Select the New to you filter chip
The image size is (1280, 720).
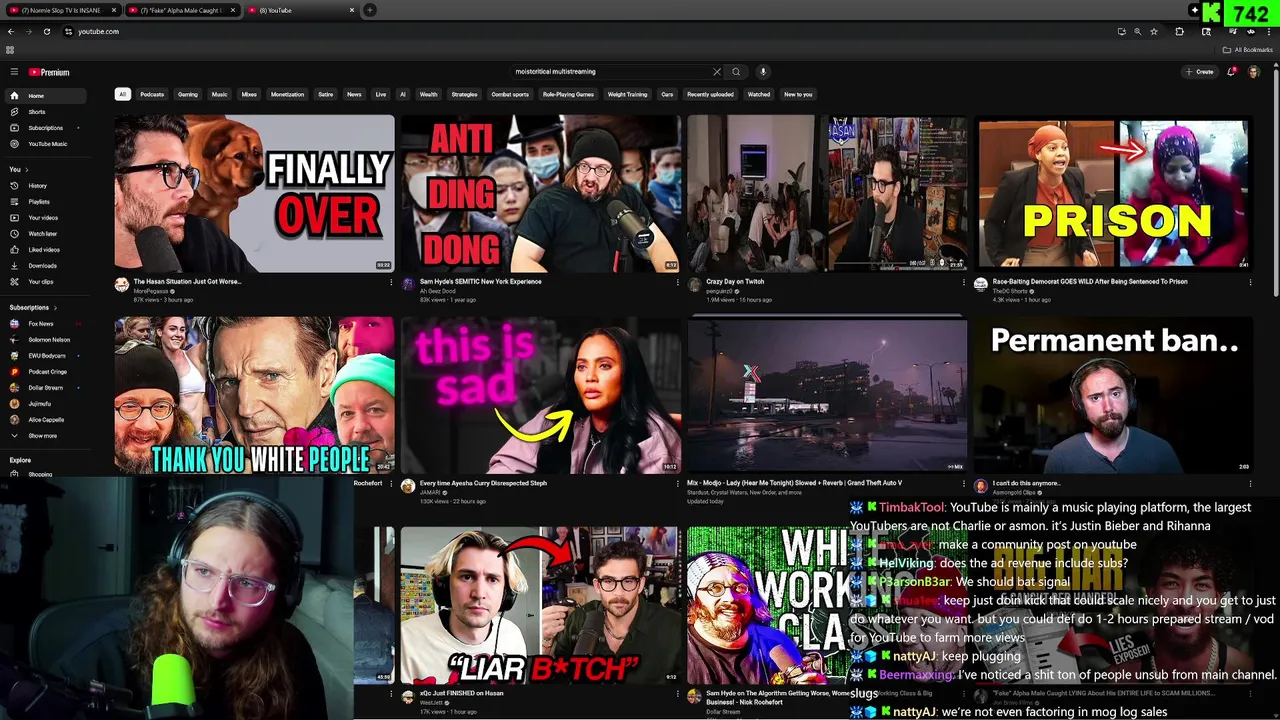[798, 94]
